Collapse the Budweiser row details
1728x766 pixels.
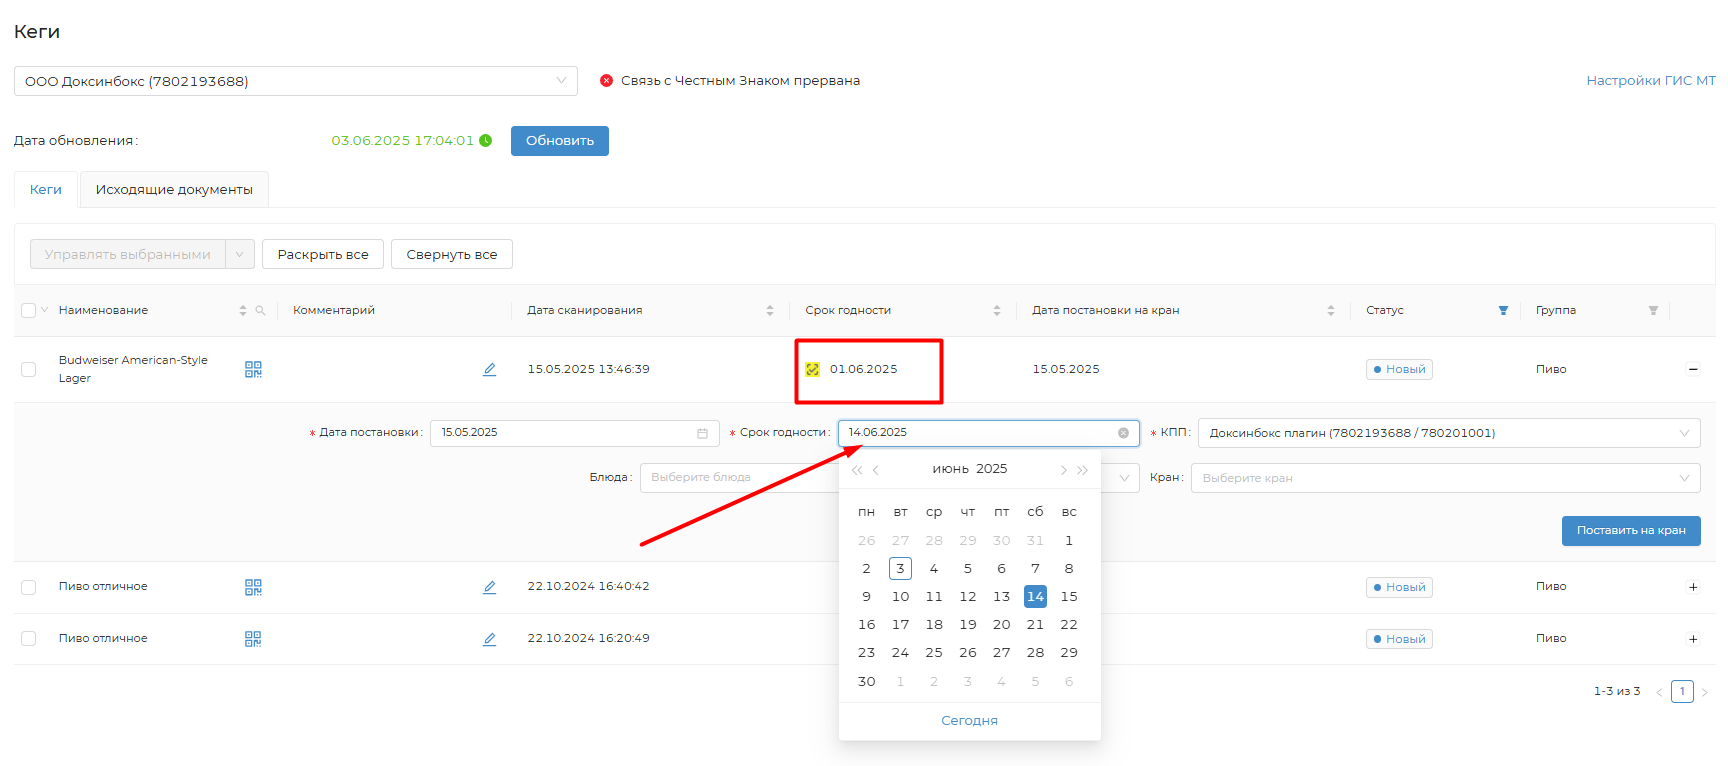[x=1693, y=369]
